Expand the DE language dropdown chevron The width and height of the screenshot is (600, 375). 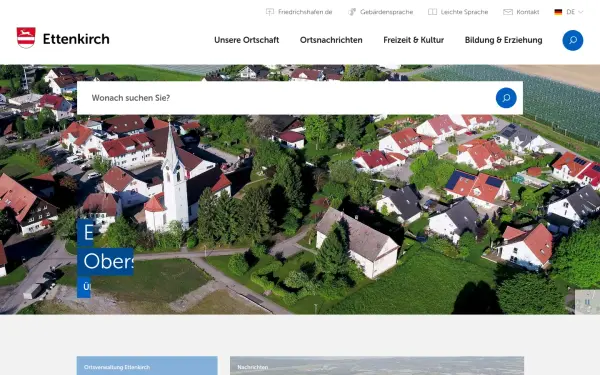point(580,12)
